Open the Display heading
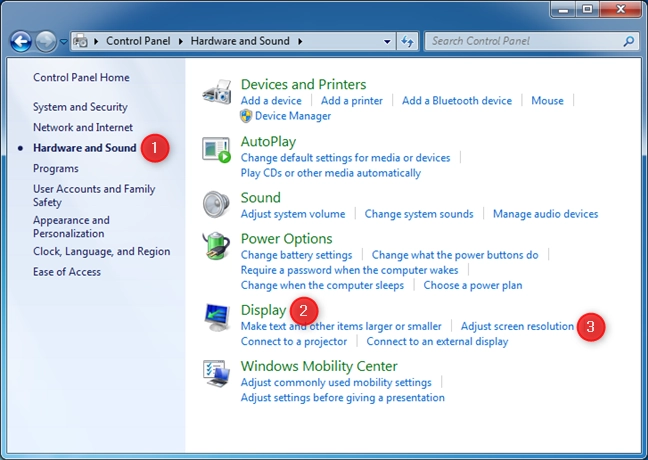648x460 pixels. (263, 310)
